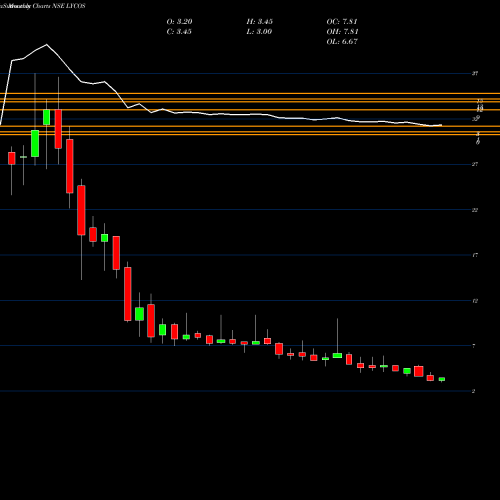Click the low value L: 3.00
Screen dimensions: 500x500
259,32
